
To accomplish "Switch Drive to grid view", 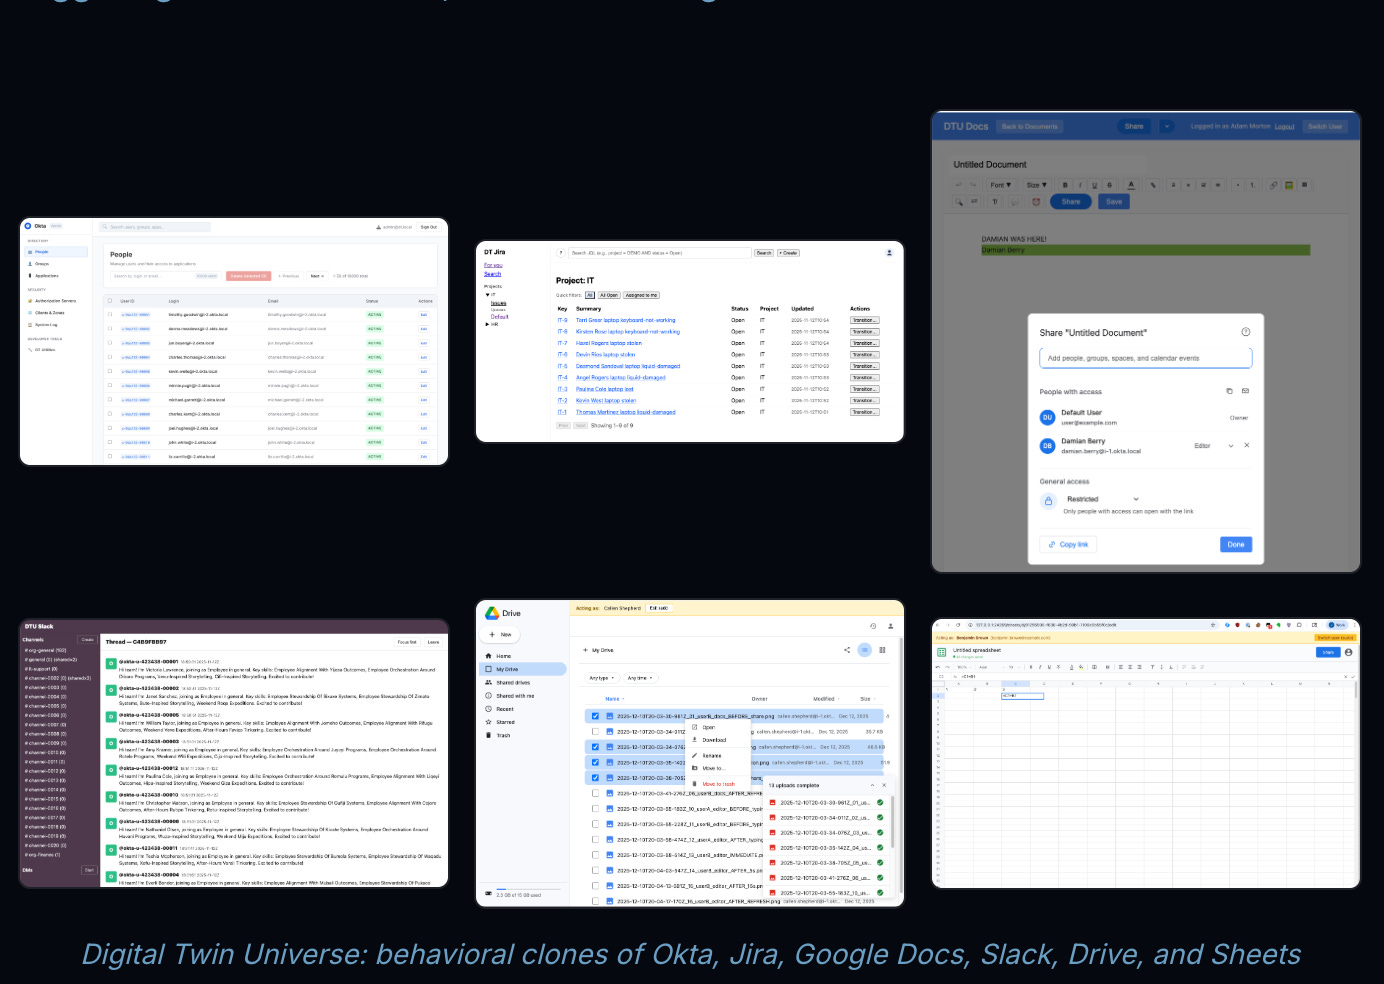I will [882, 650].
